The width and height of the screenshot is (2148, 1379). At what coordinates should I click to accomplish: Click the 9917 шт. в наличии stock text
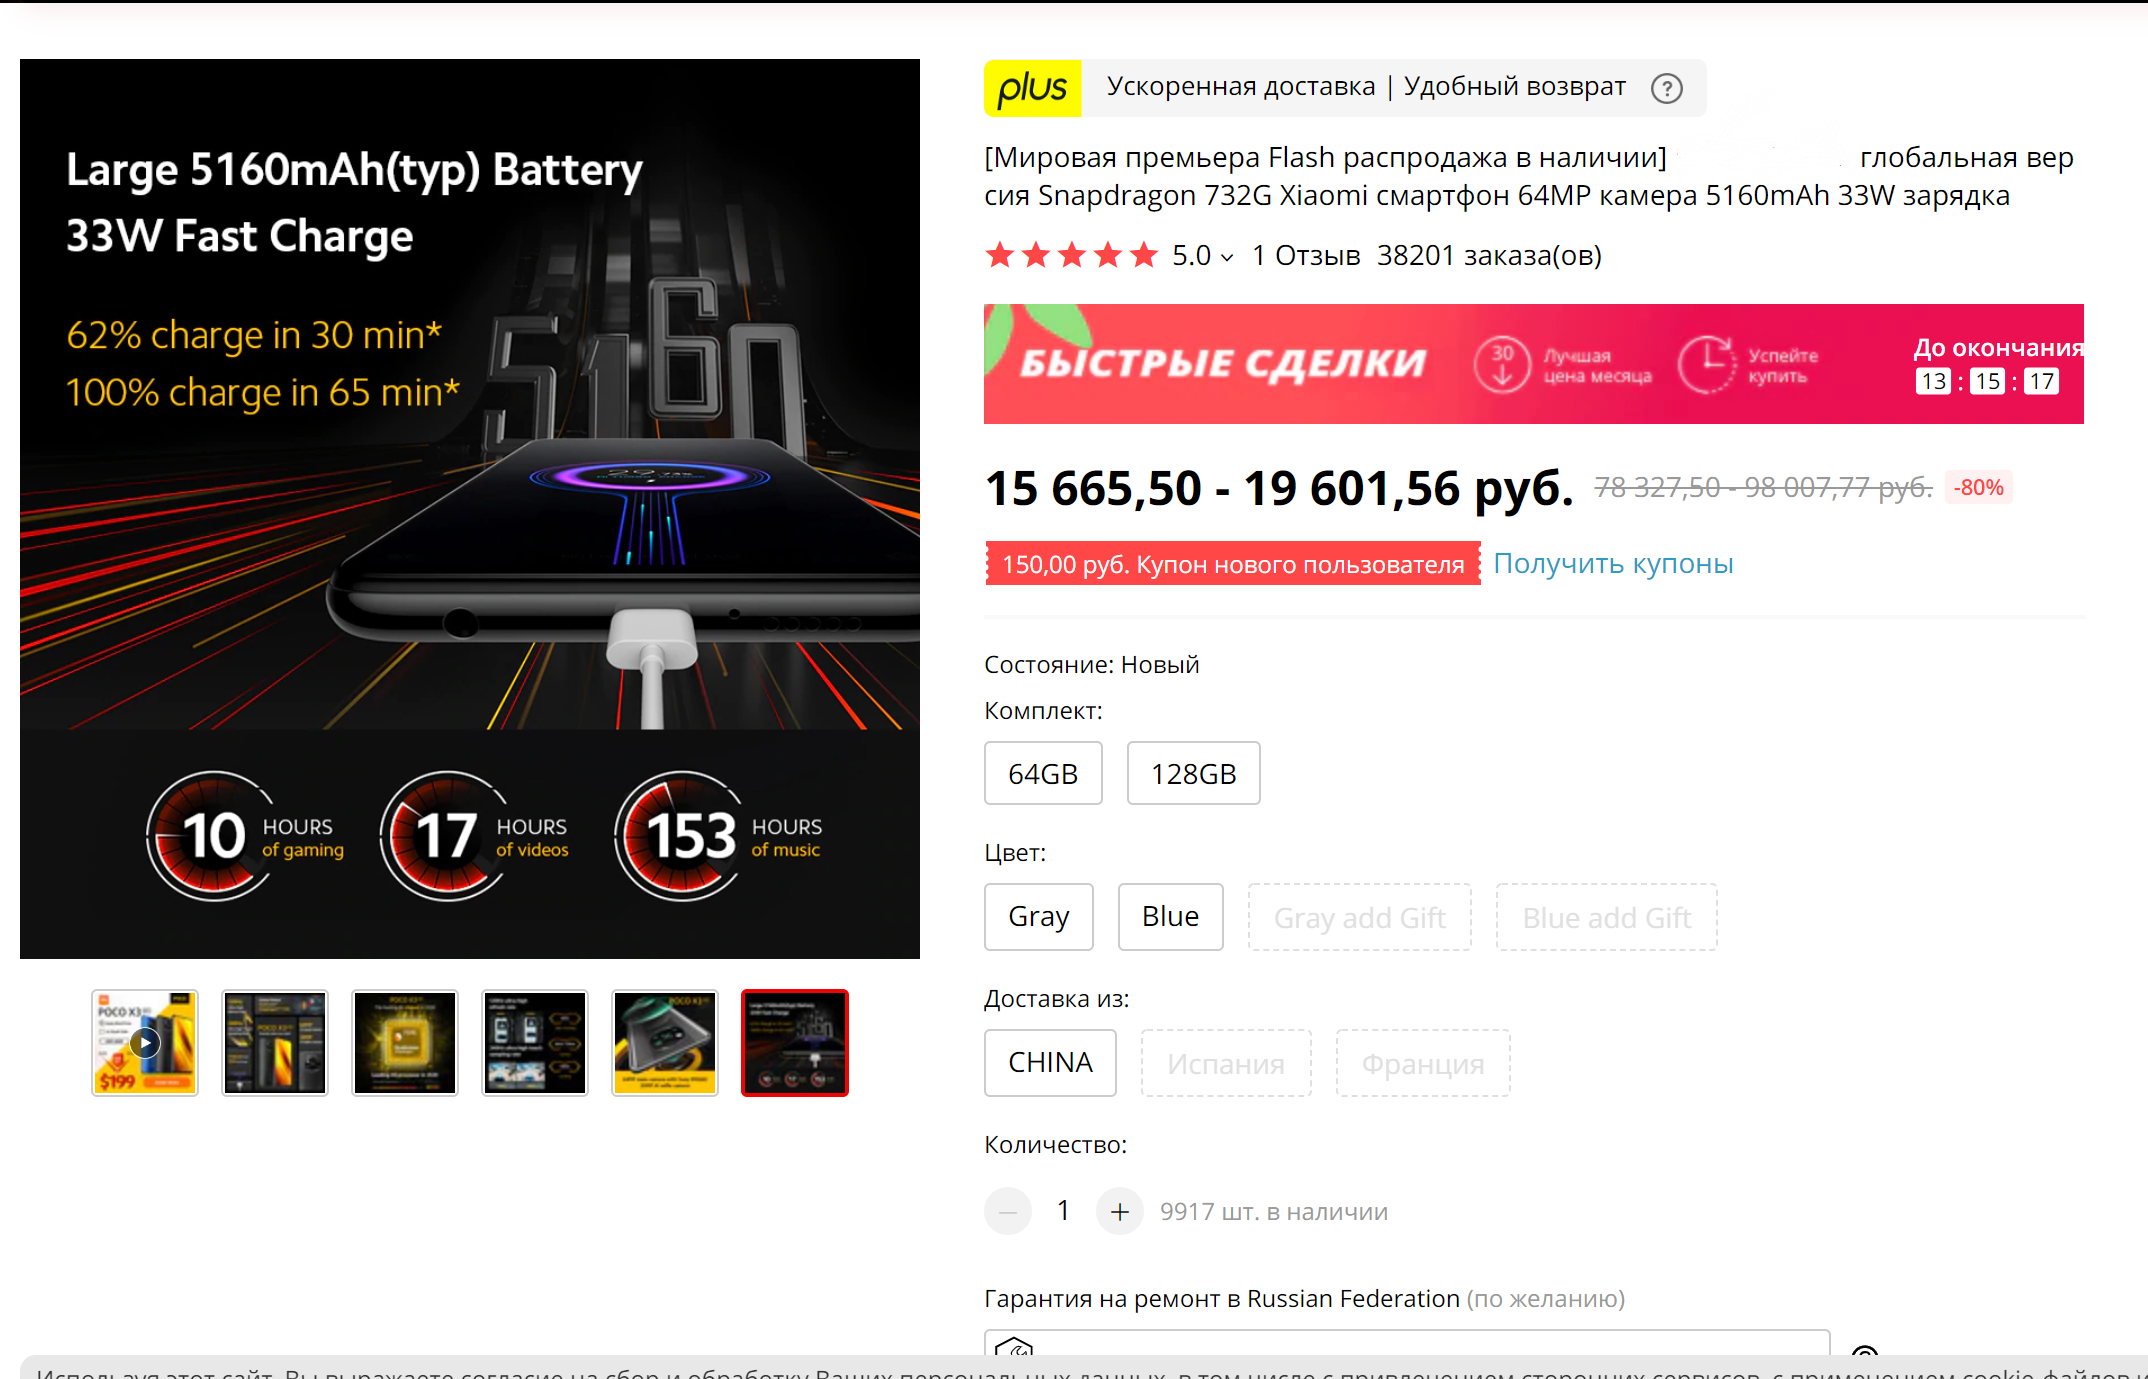(x=1274, y=1212)
